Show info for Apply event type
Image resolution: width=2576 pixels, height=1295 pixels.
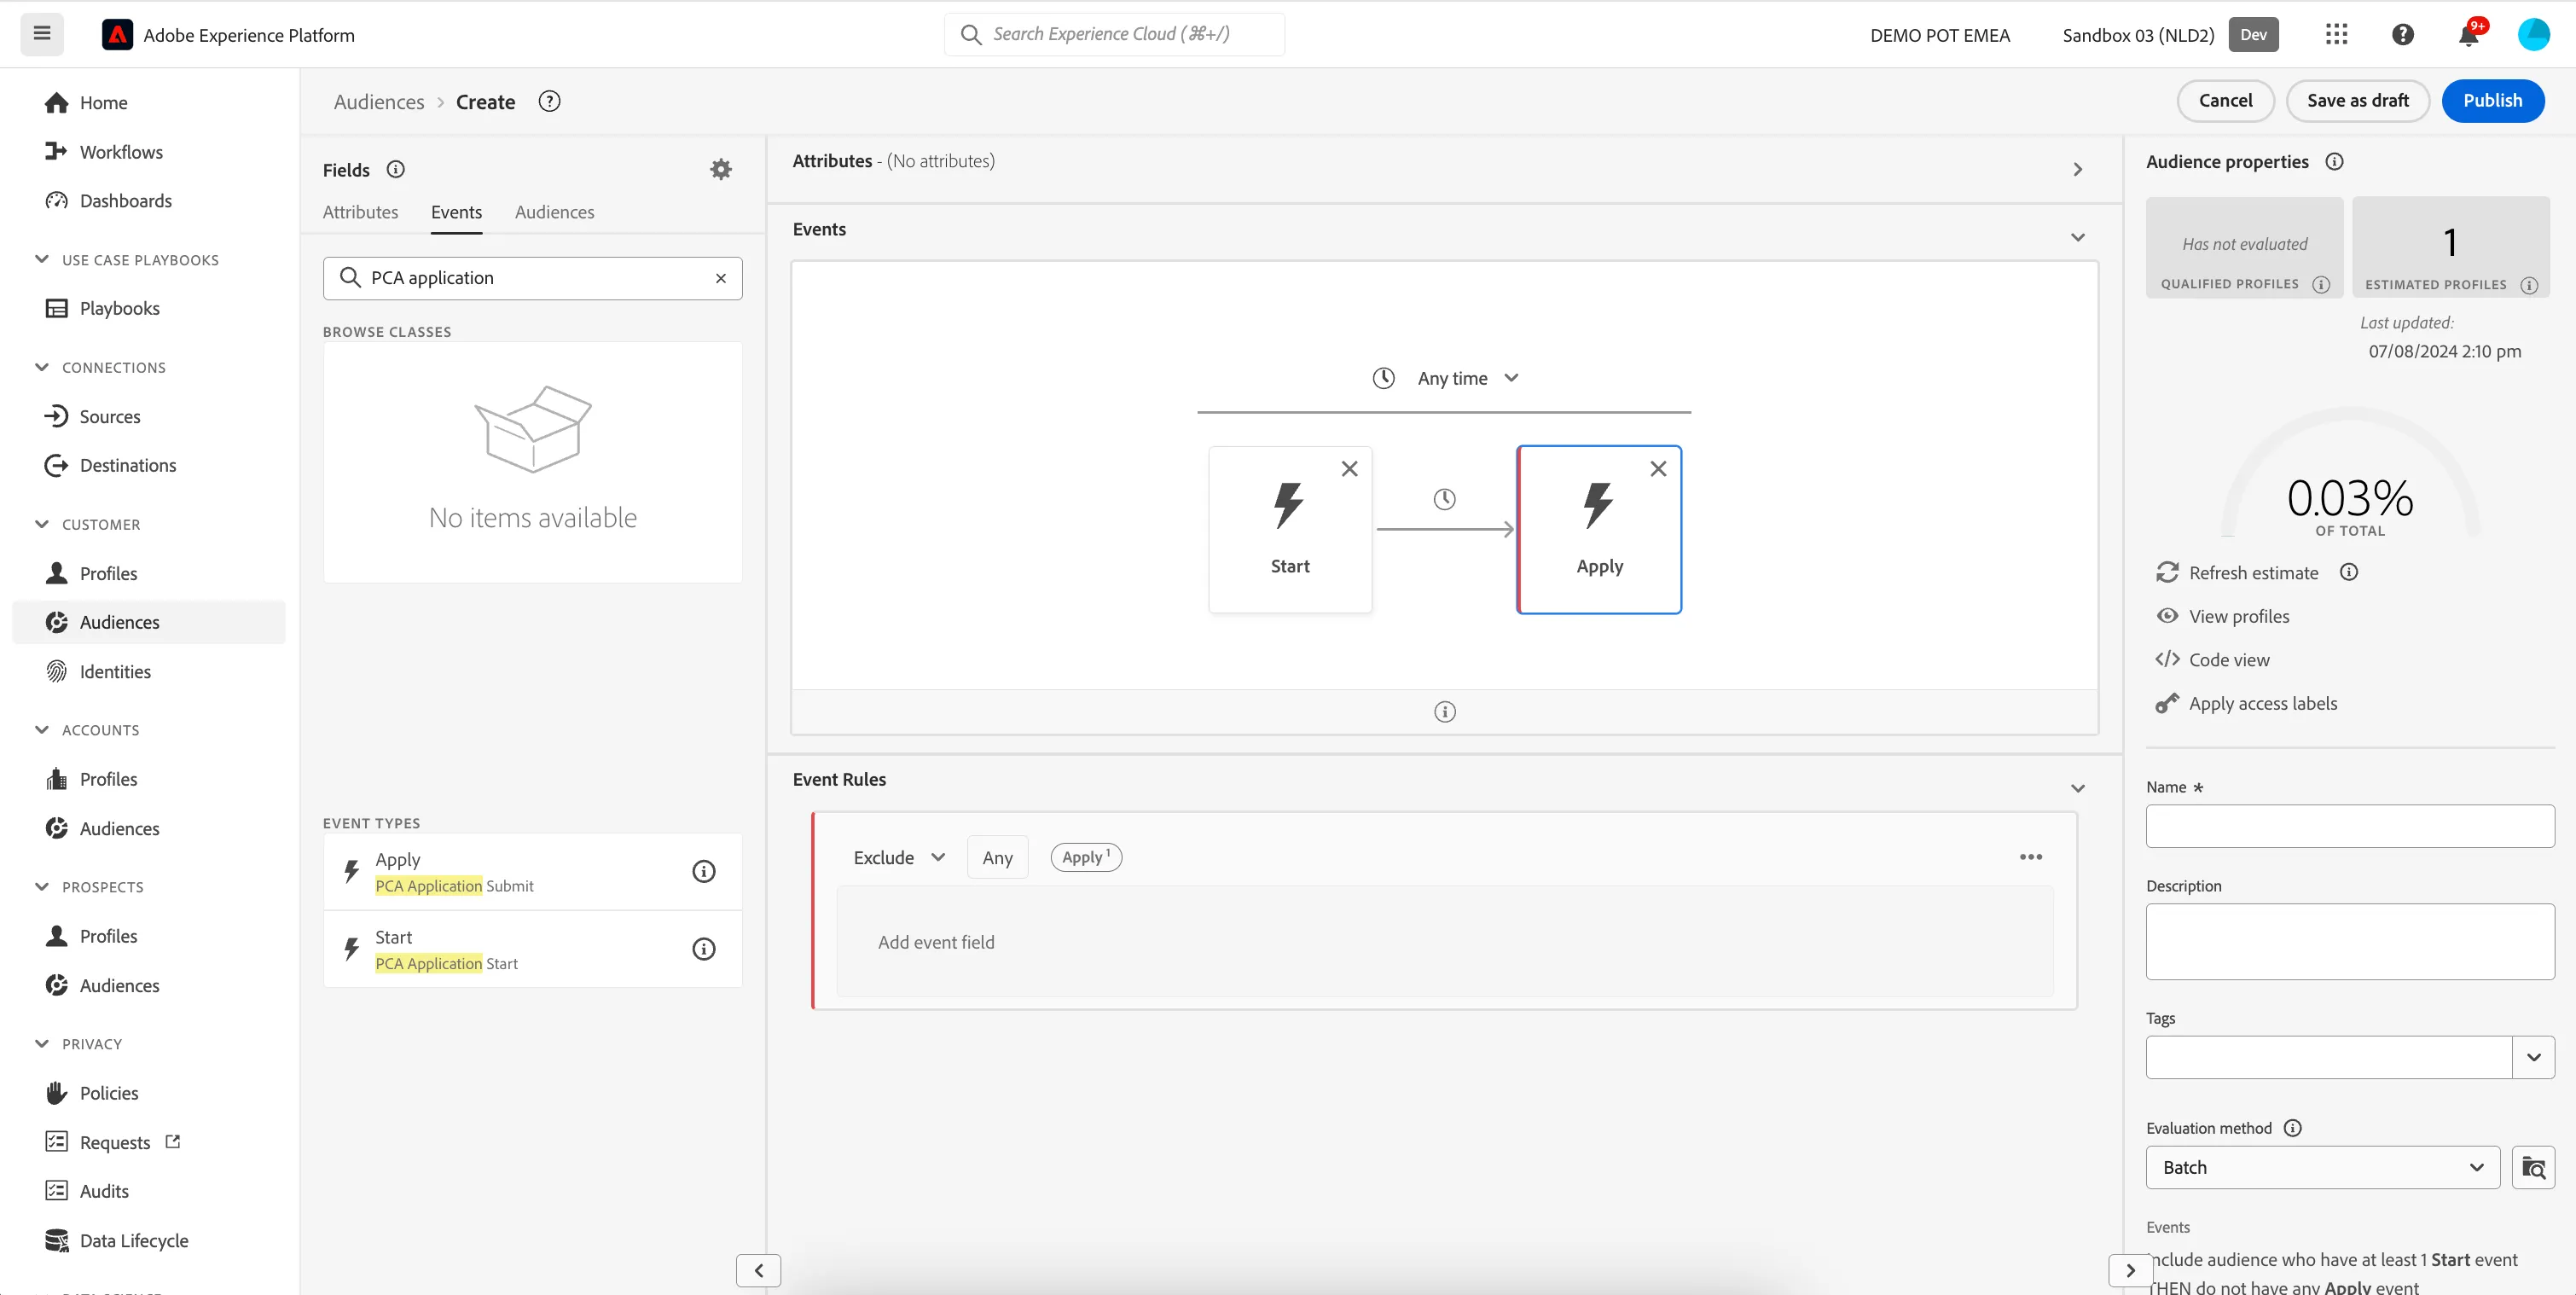[704, 871]
